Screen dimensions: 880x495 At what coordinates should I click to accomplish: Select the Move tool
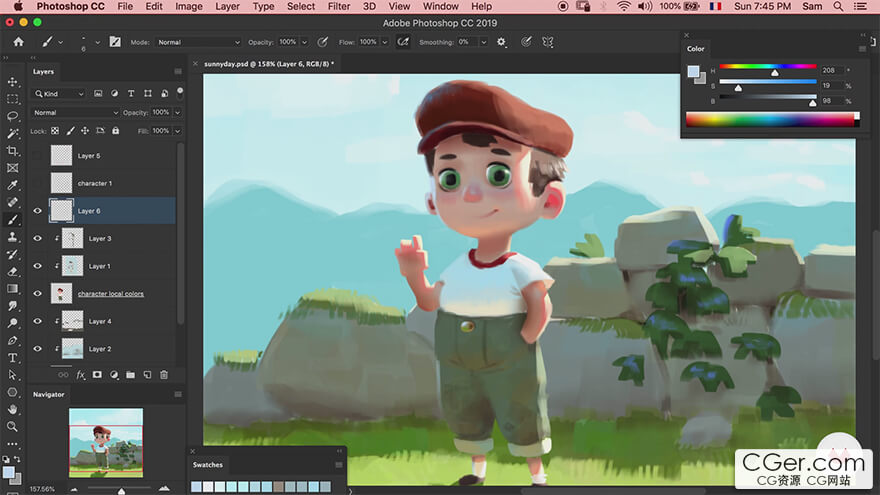coord(13,82)
